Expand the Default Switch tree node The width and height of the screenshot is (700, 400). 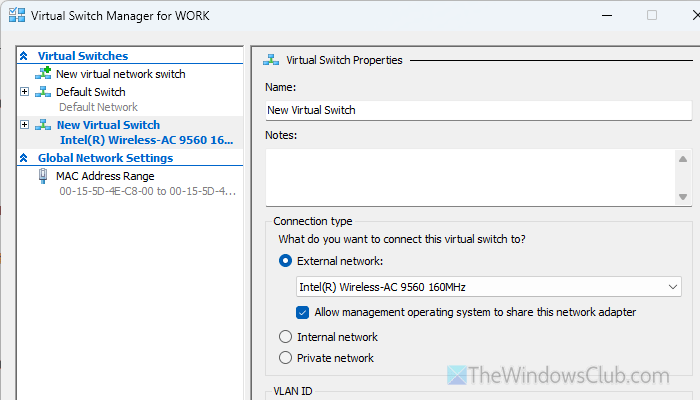[x=25, y=92]
